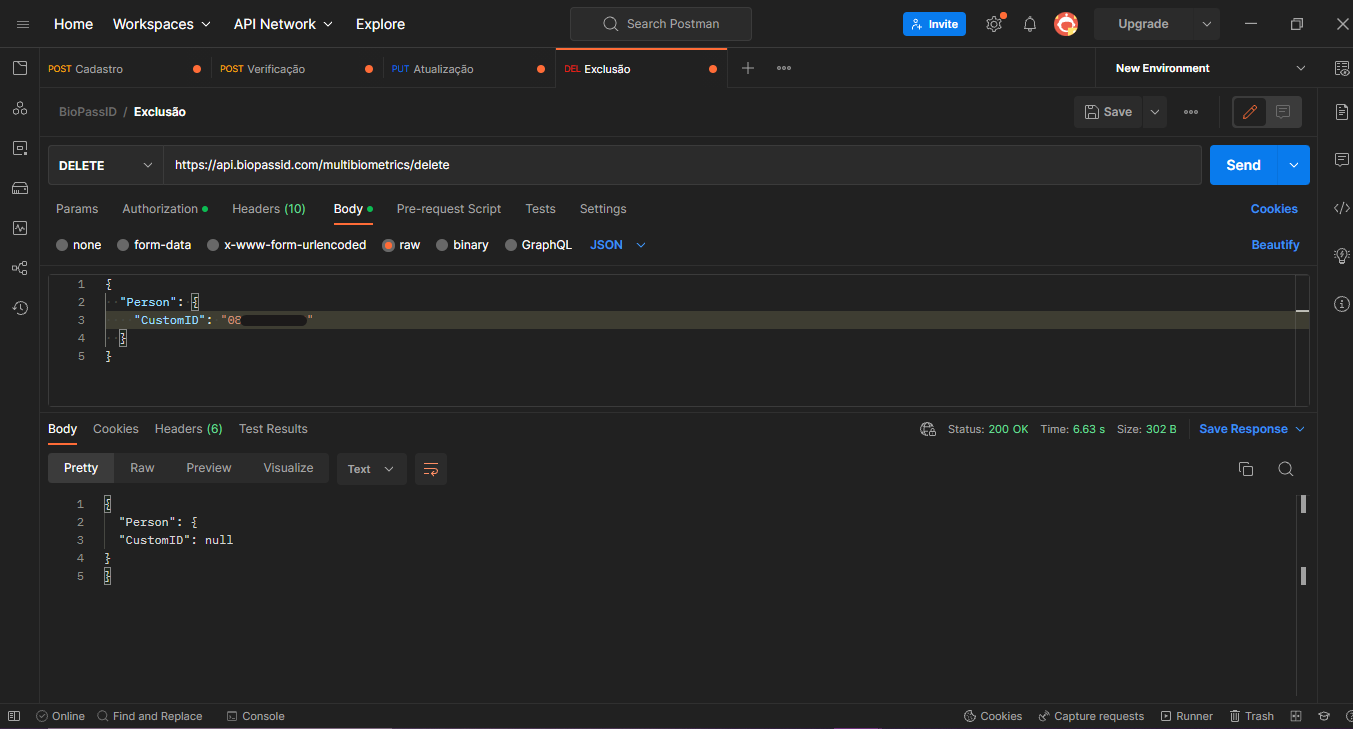Open request Headers (10) tab
The image size is (1353, 729).
click(269, 209)
